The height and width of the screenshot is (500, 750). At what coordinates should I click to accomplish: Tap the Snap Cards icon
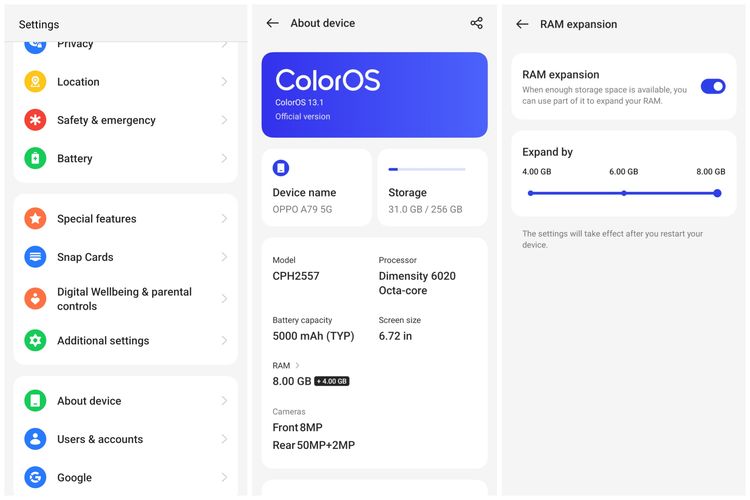(35, 257)
